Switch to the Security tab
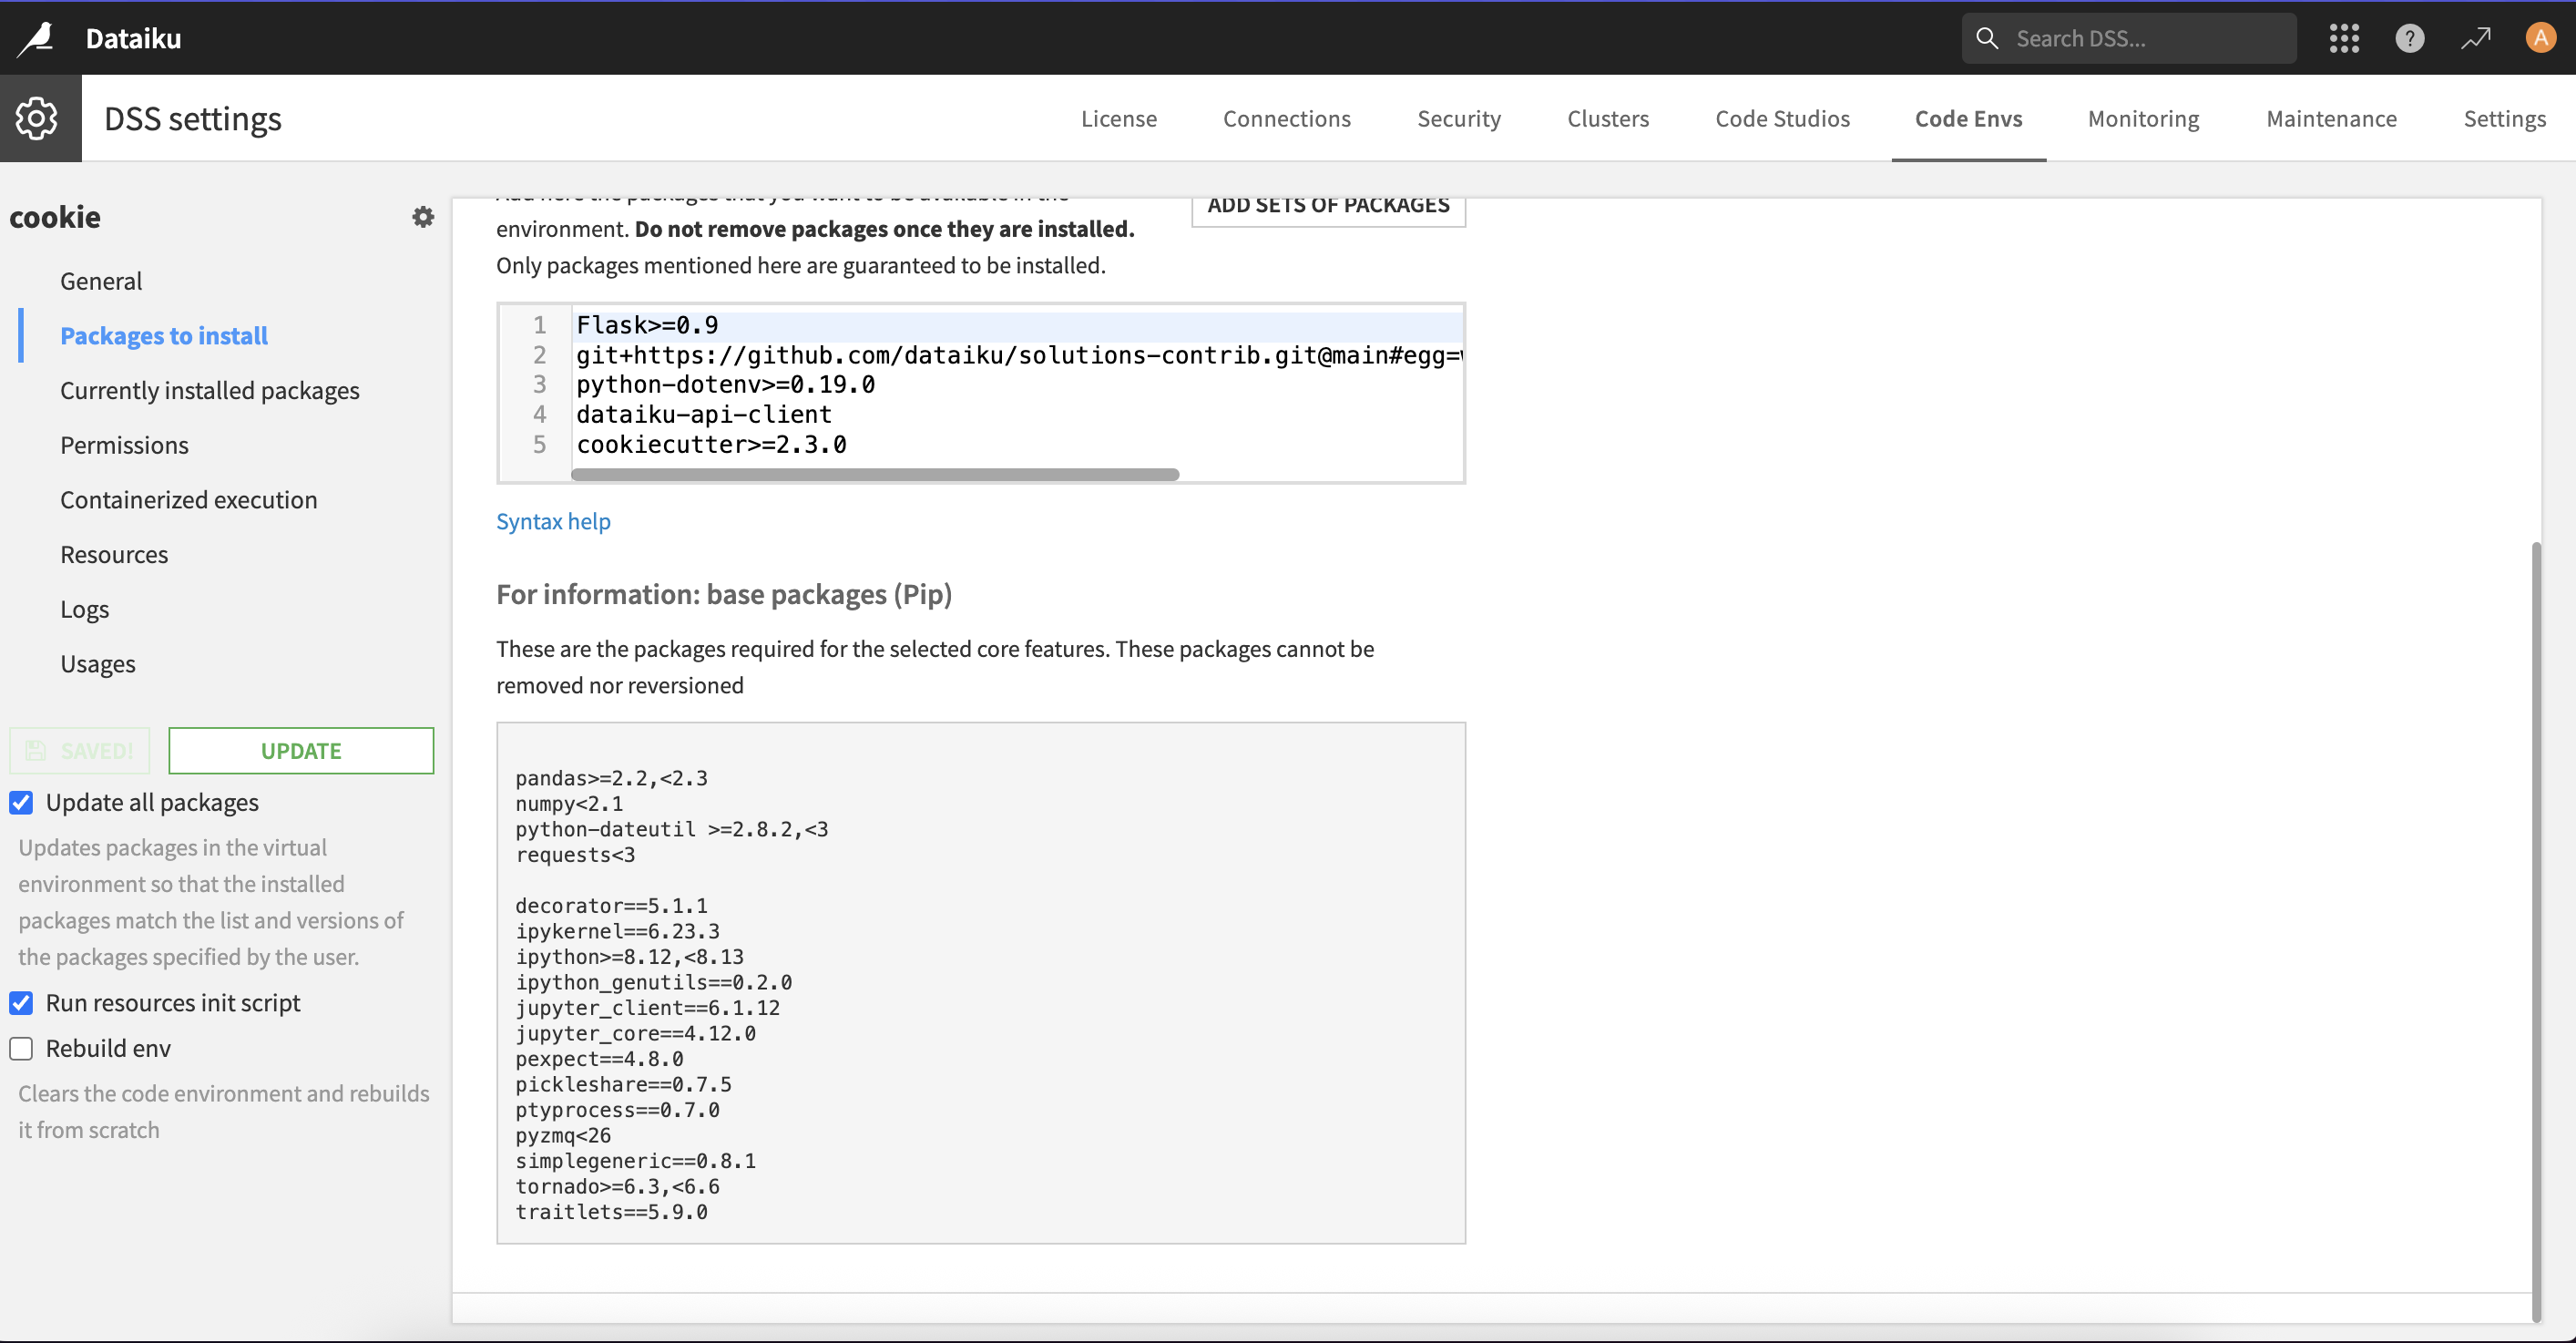The width and height of the screenshot is (2576, 1343). pyautogui.click(x=1458, y=118)
